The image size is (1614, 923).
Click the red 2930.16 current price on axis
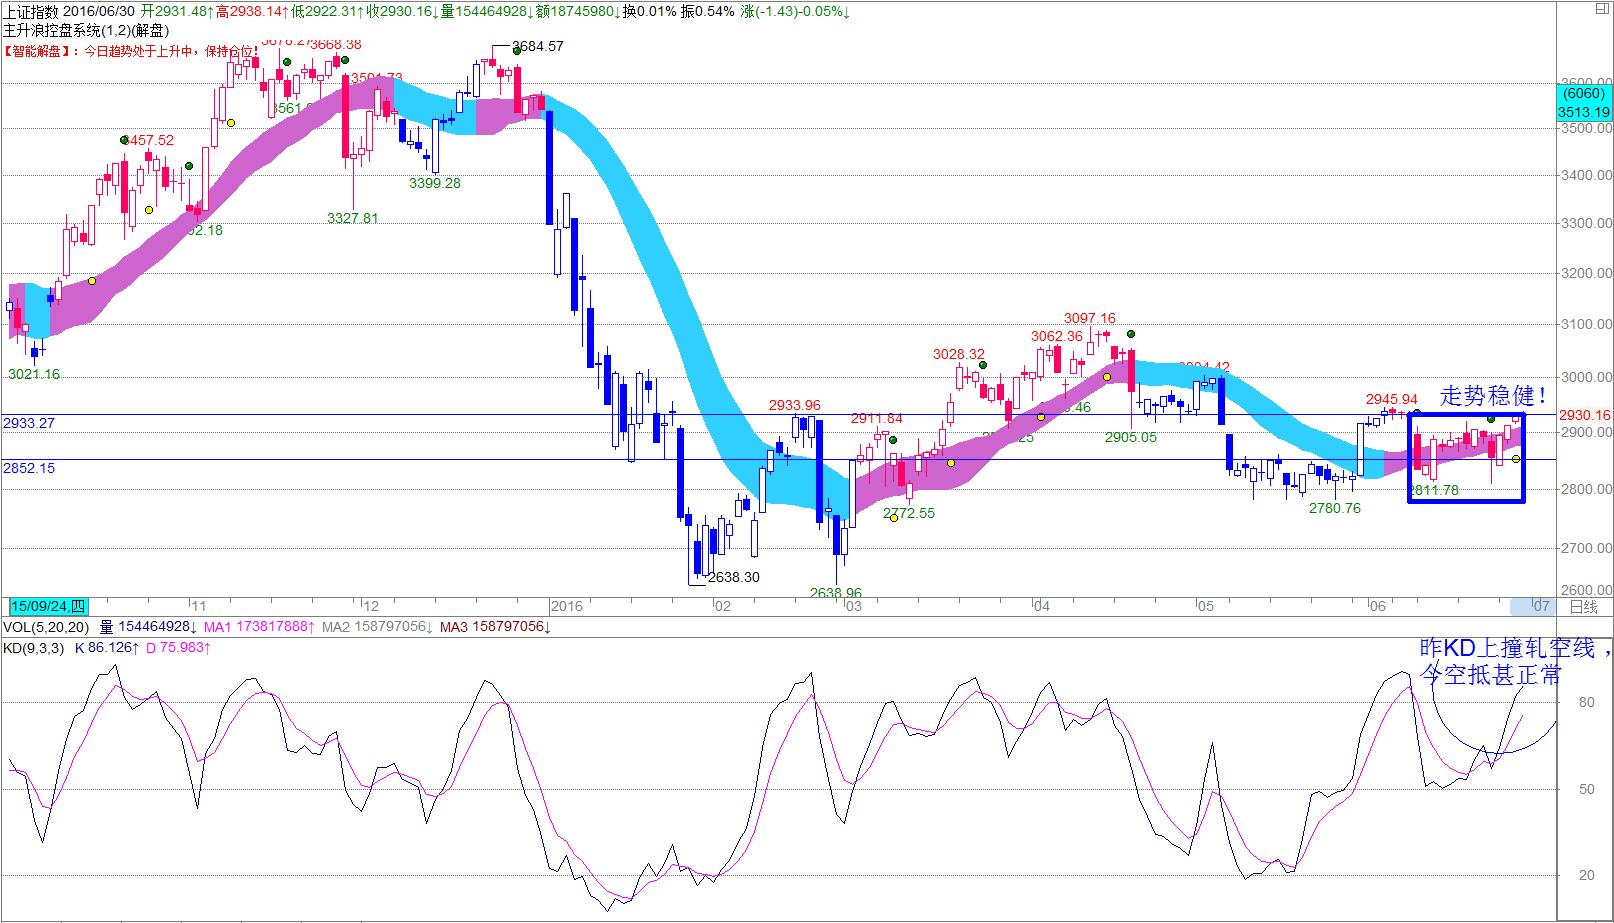tap(1585, 415)
